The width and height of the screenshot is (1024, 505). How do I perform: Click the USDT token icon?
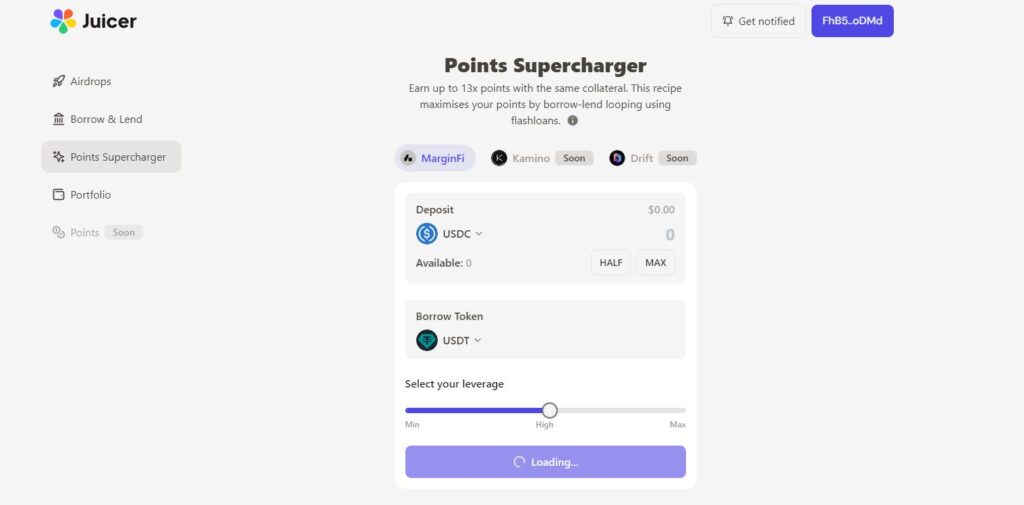coord(427,340)
